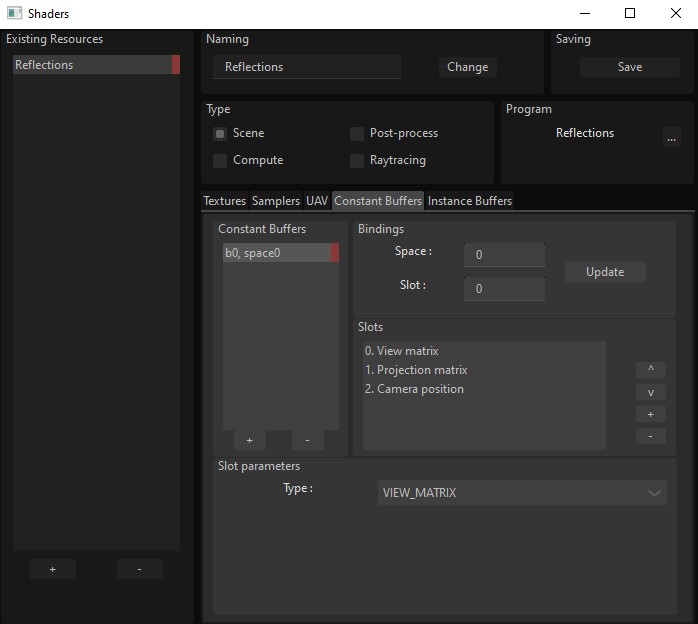Add existing resource with plus button
This screenshot has height=624, width=698.
[x=53, y=569]
